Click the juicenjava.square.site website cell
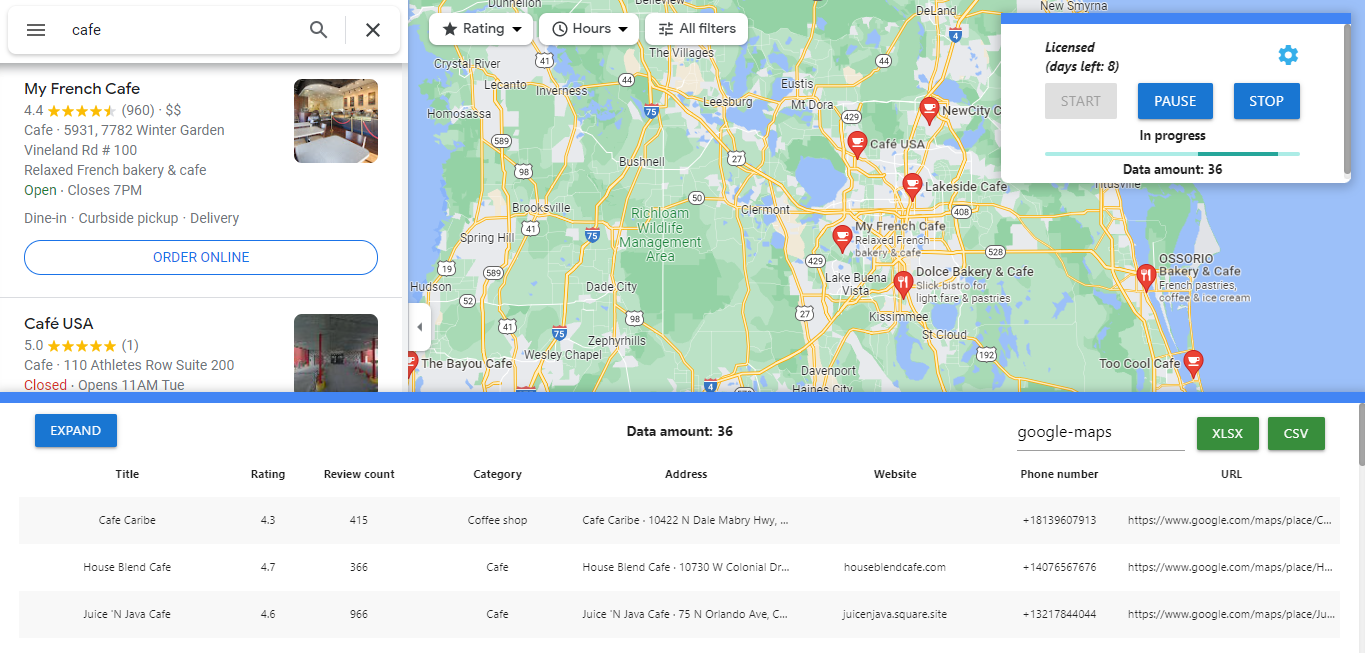Viewport: 1365px width, 653px height. pos(895,614)
